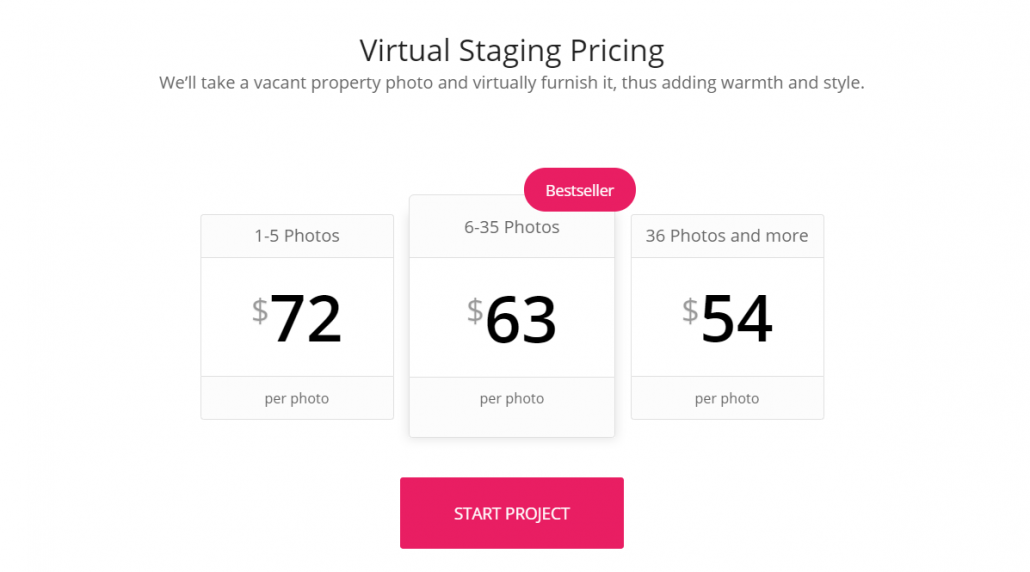This screenshot has width=1030, height=572.
Task: Click the dollar sign beside 72
Action: 260,310
